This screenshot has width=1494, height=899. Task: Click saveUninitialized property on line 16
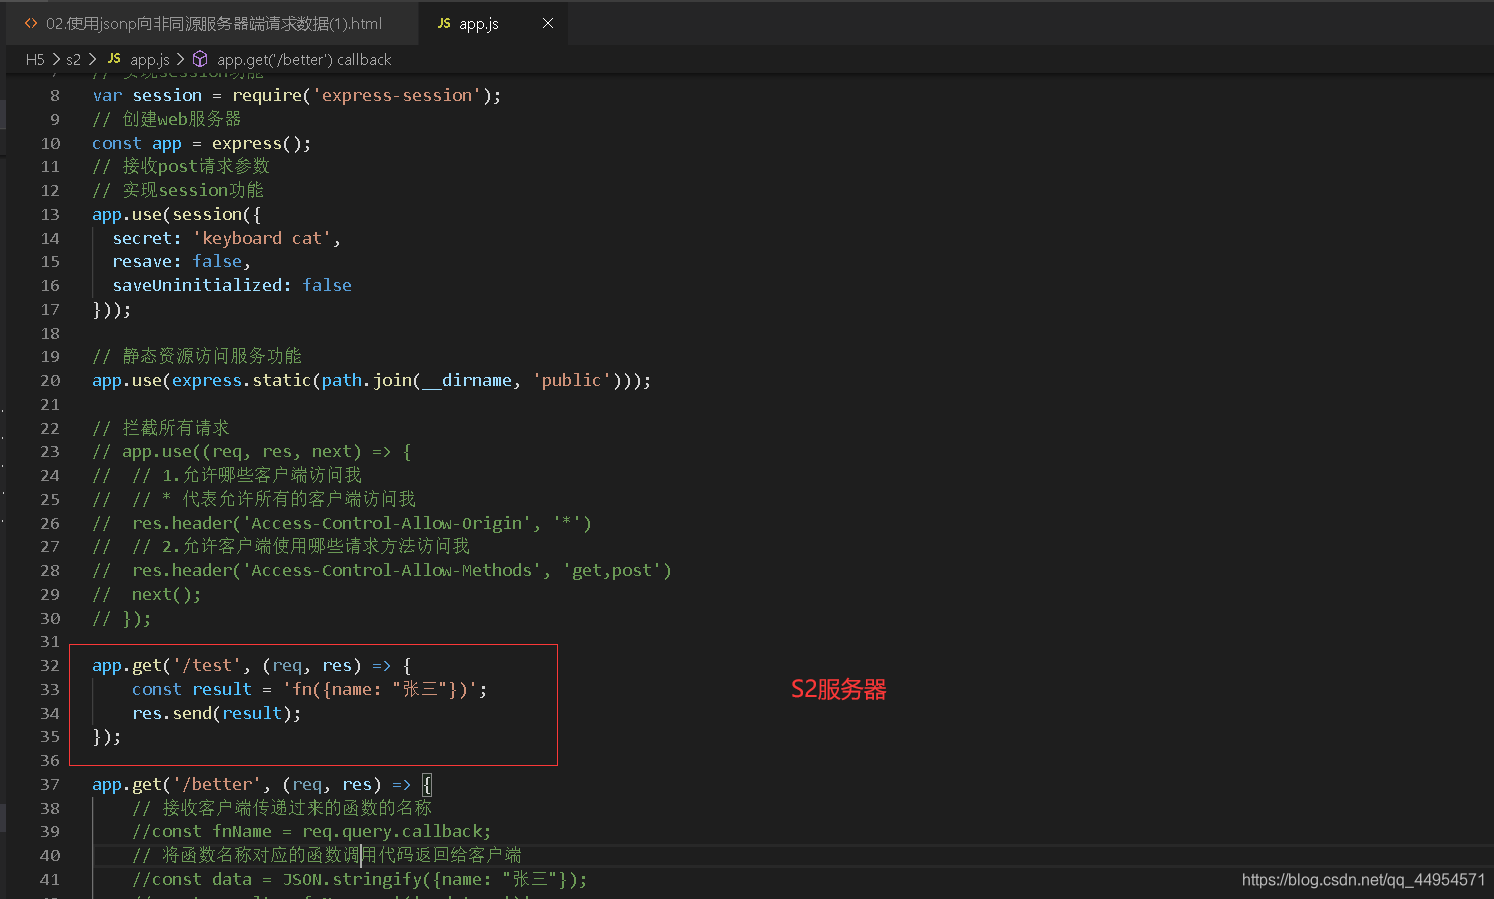[197, 285]
